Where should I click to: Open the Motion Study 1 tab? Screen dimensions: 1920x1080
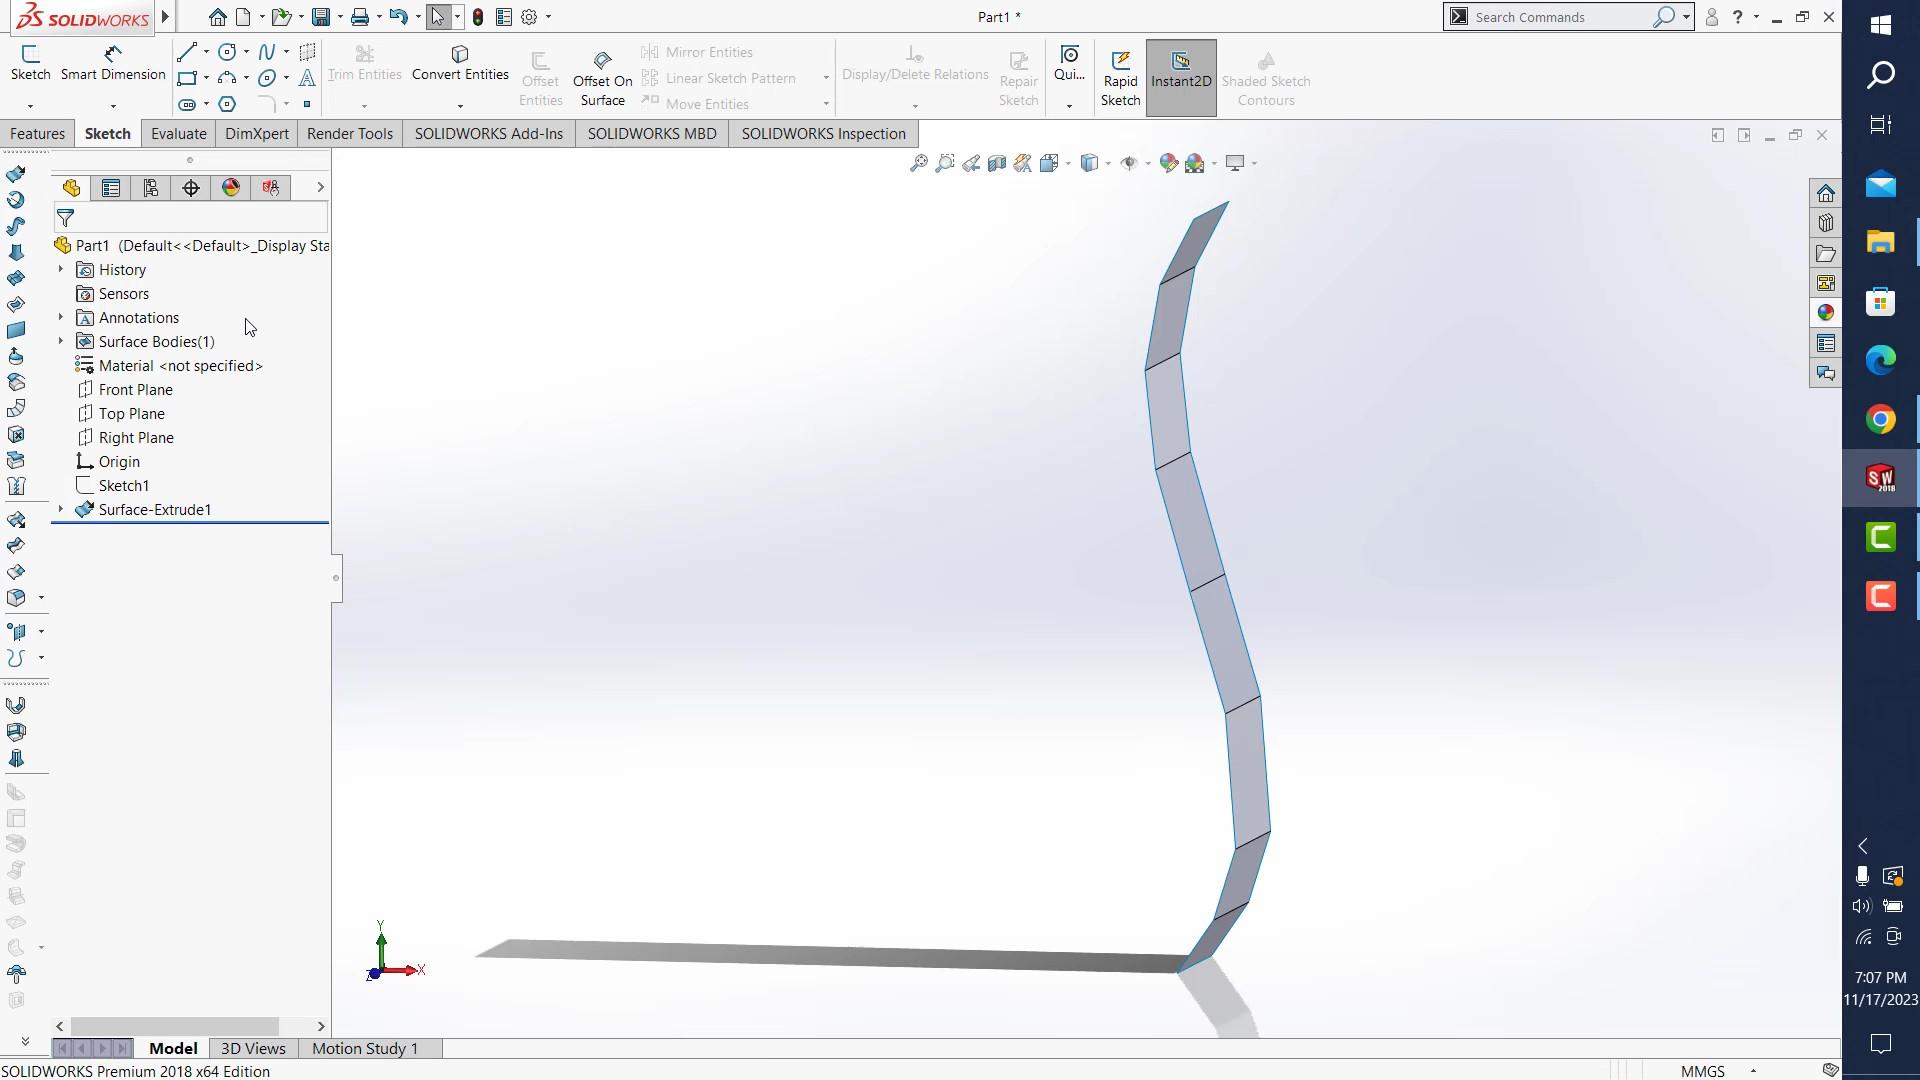click(364, 1048)
